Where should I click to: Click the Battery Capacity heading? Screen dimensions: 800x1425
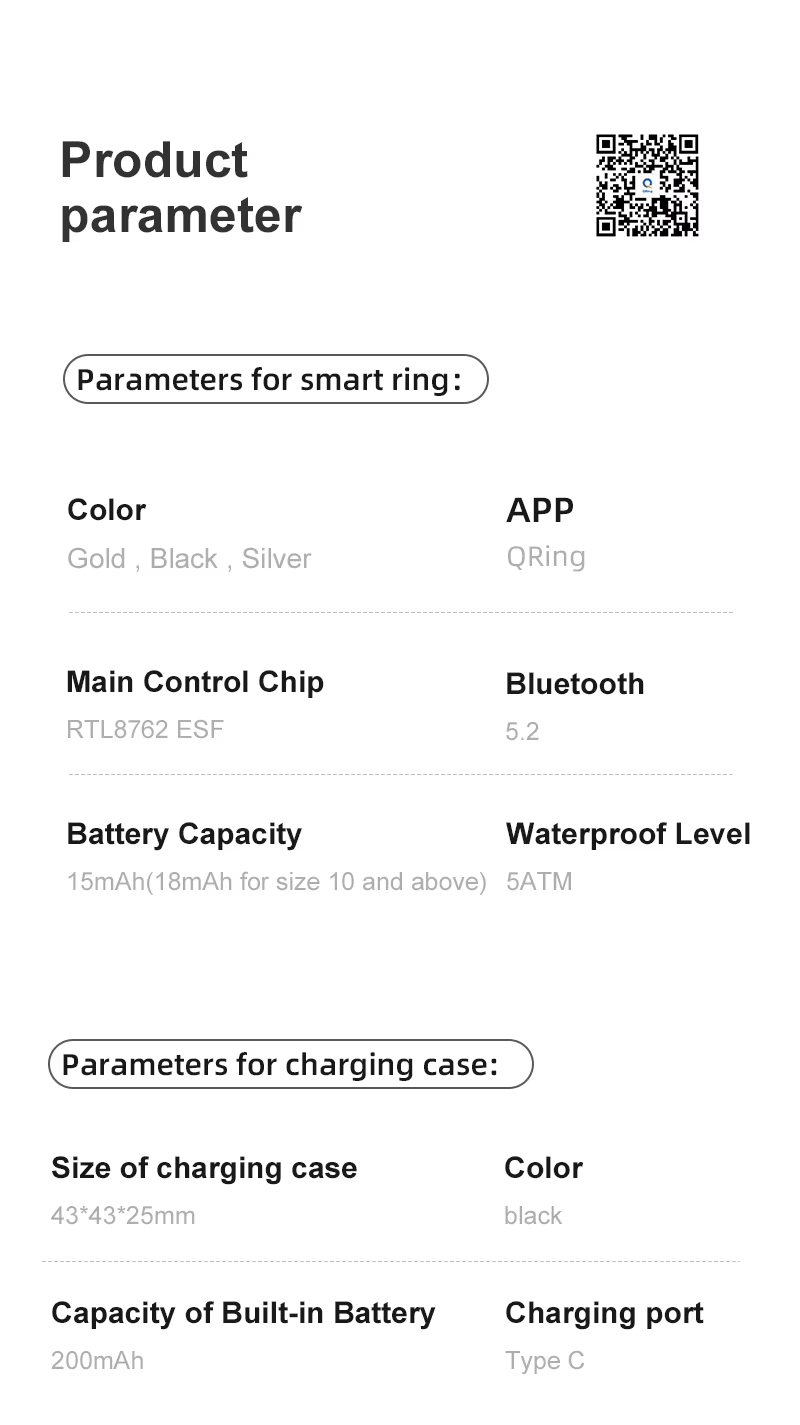(x=184, y=834)
